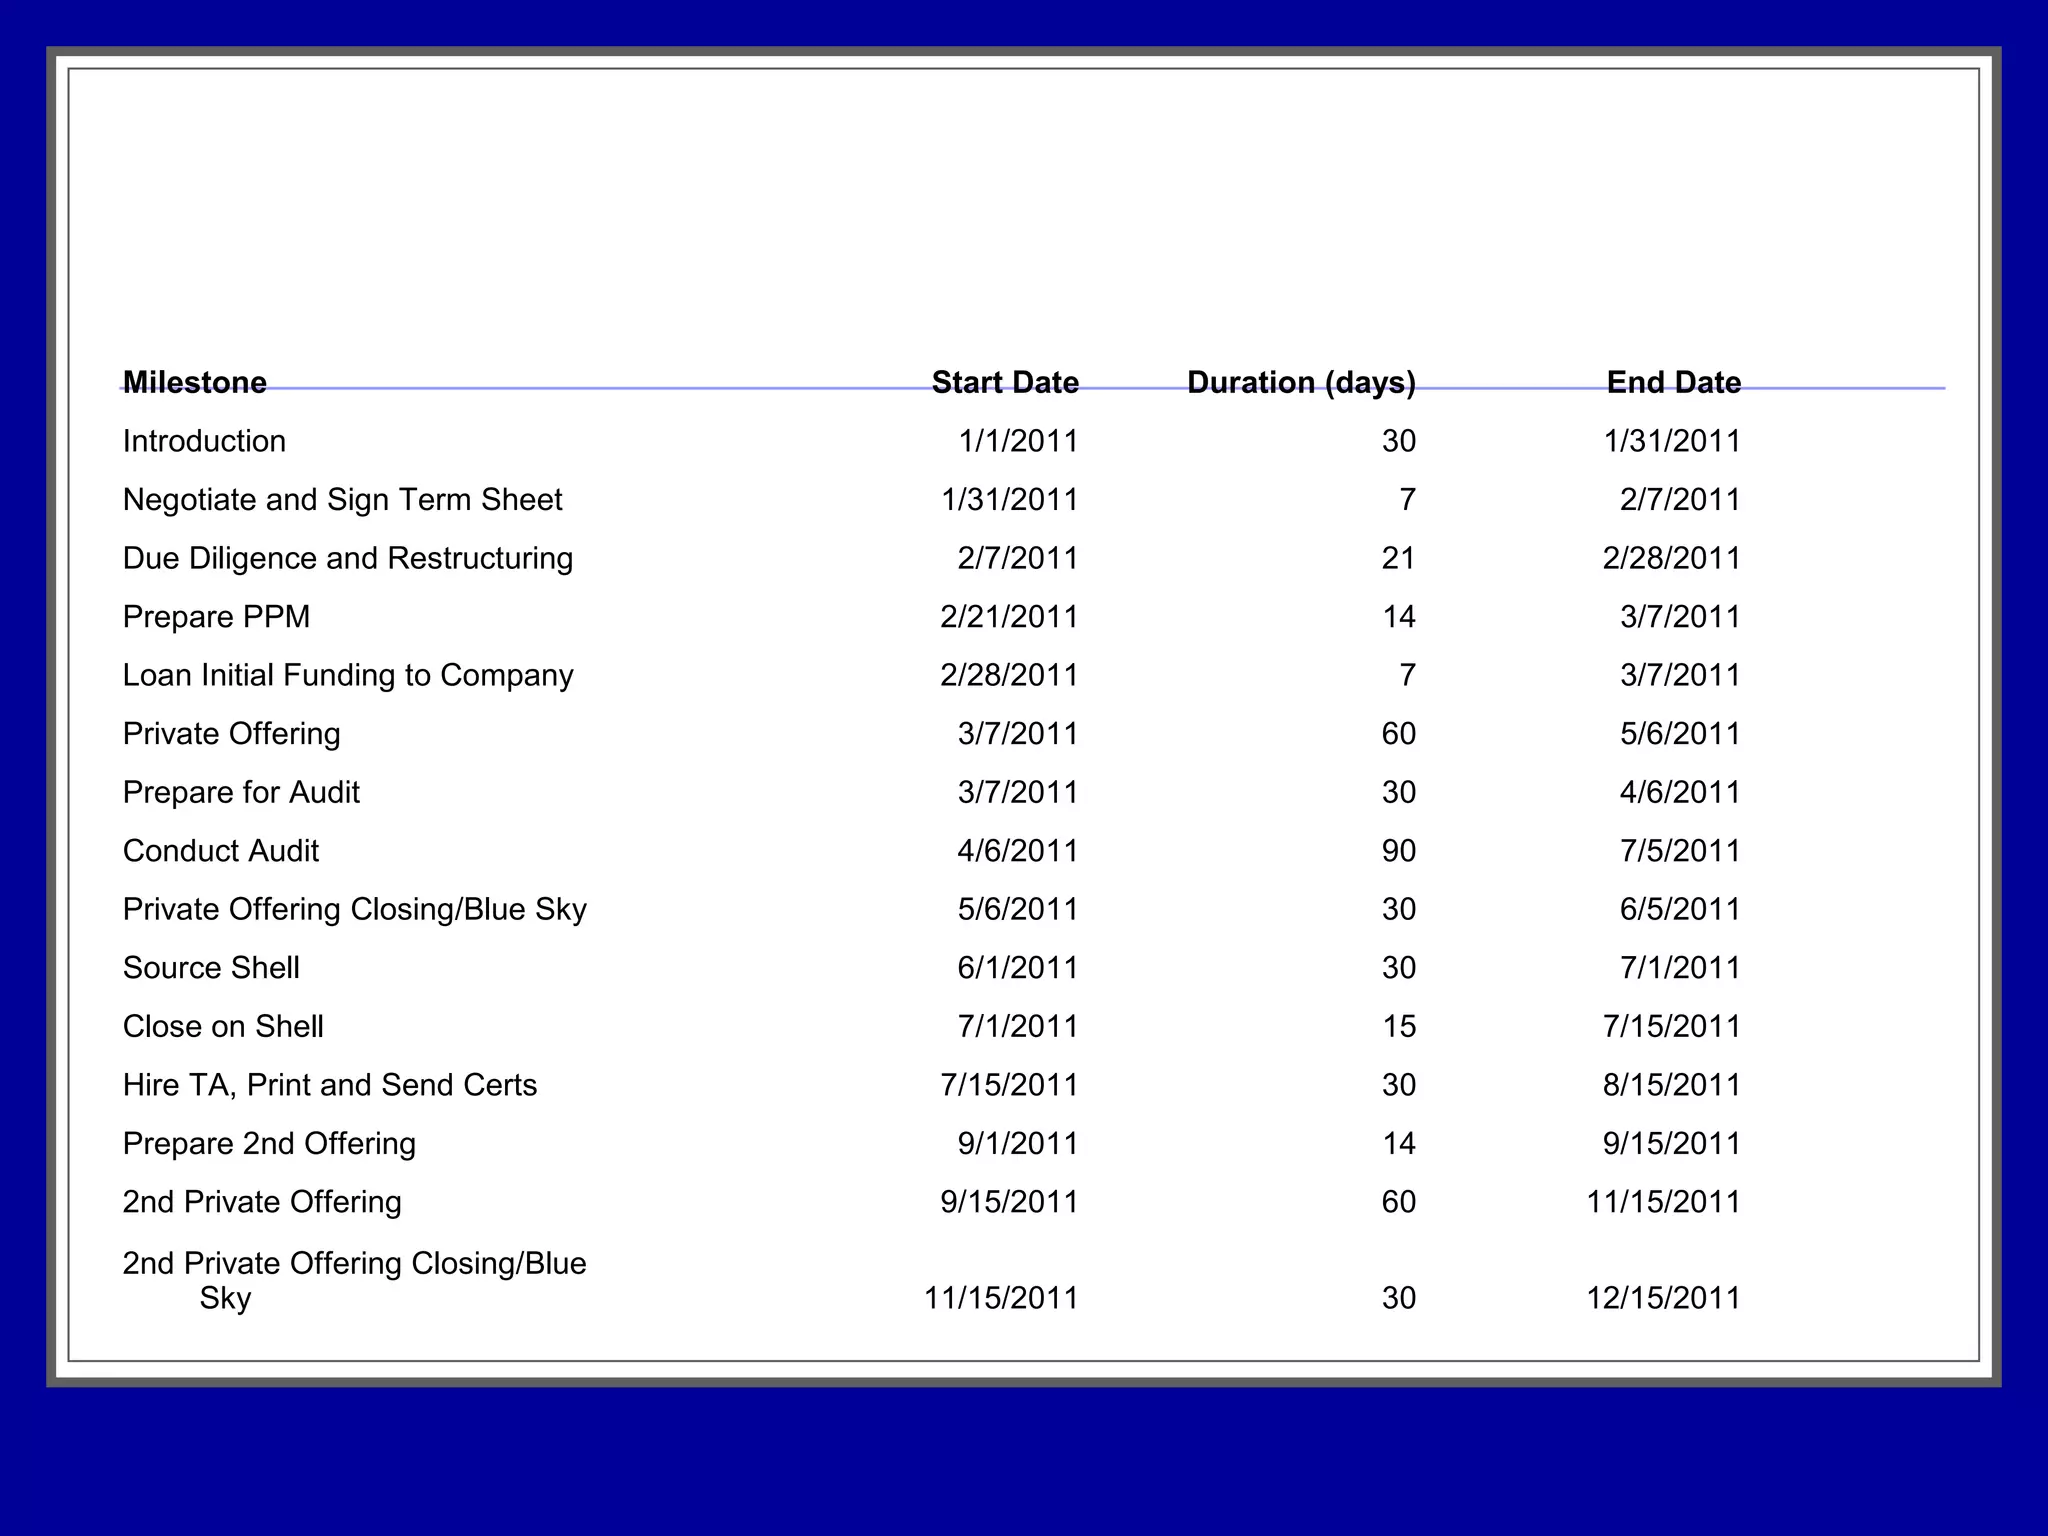
Task: Select the Introduction milestone row
Action: click(204, 441)
